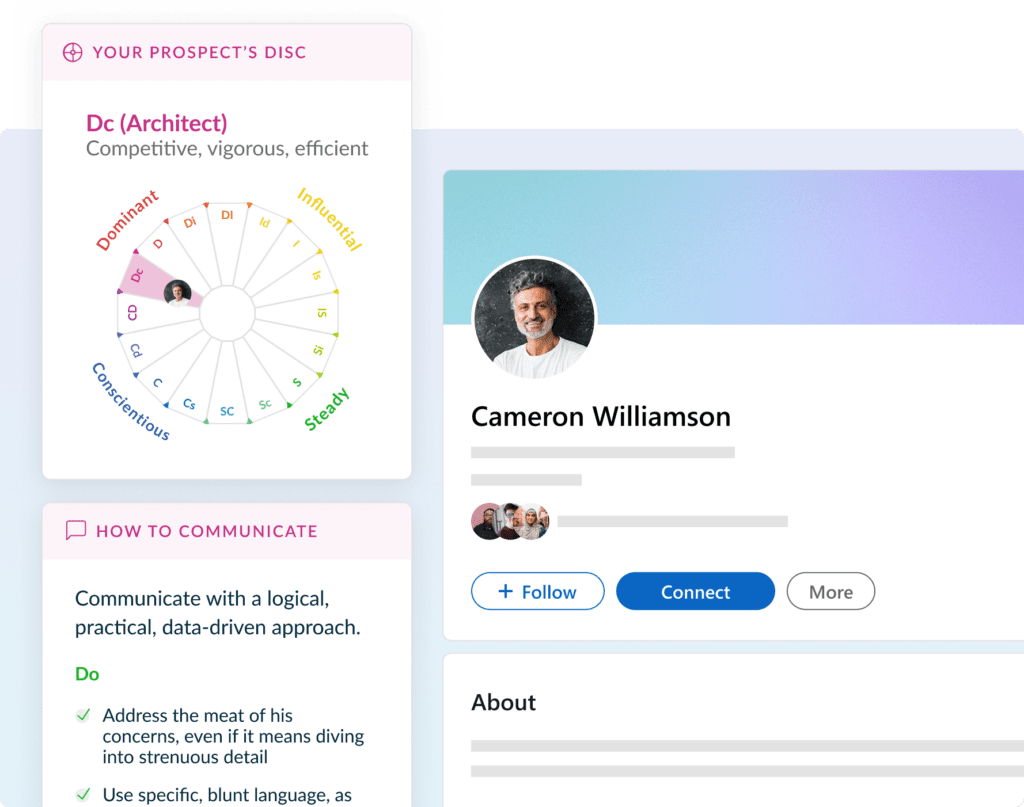This screenshot has width=1024, height=807.
Task: Click the checkmark next to "Use specific, blunt language"
Action: point(84,796)
